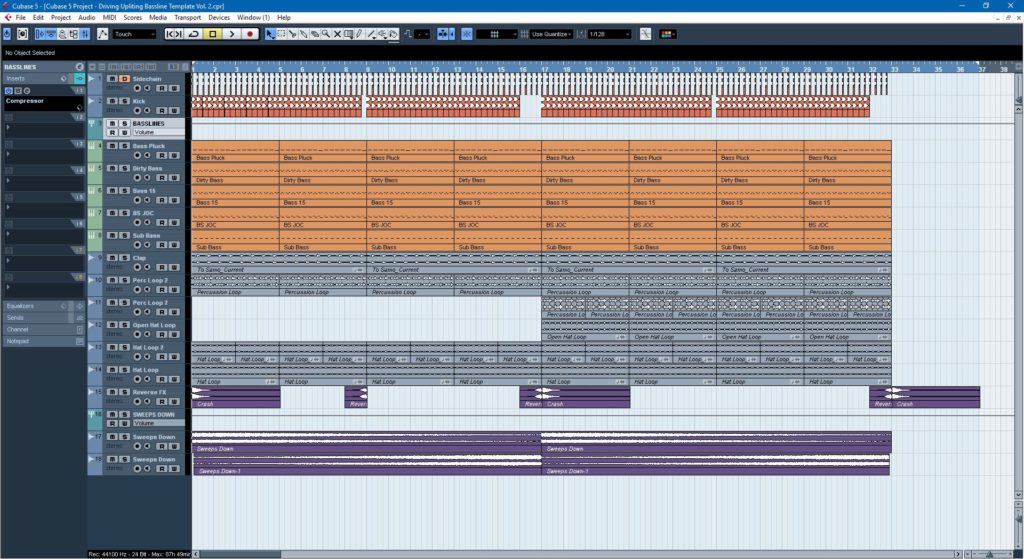Mute the Bass Pluck track
The height and width of the screenshot is (559, 1024).
(112, 146)
